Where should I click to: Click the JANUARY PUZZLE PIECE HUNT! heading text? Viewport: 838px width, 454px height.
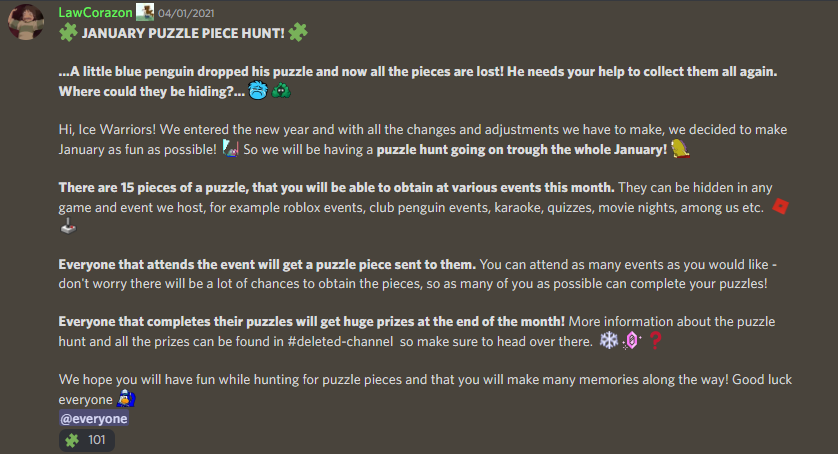coord(183,32)
